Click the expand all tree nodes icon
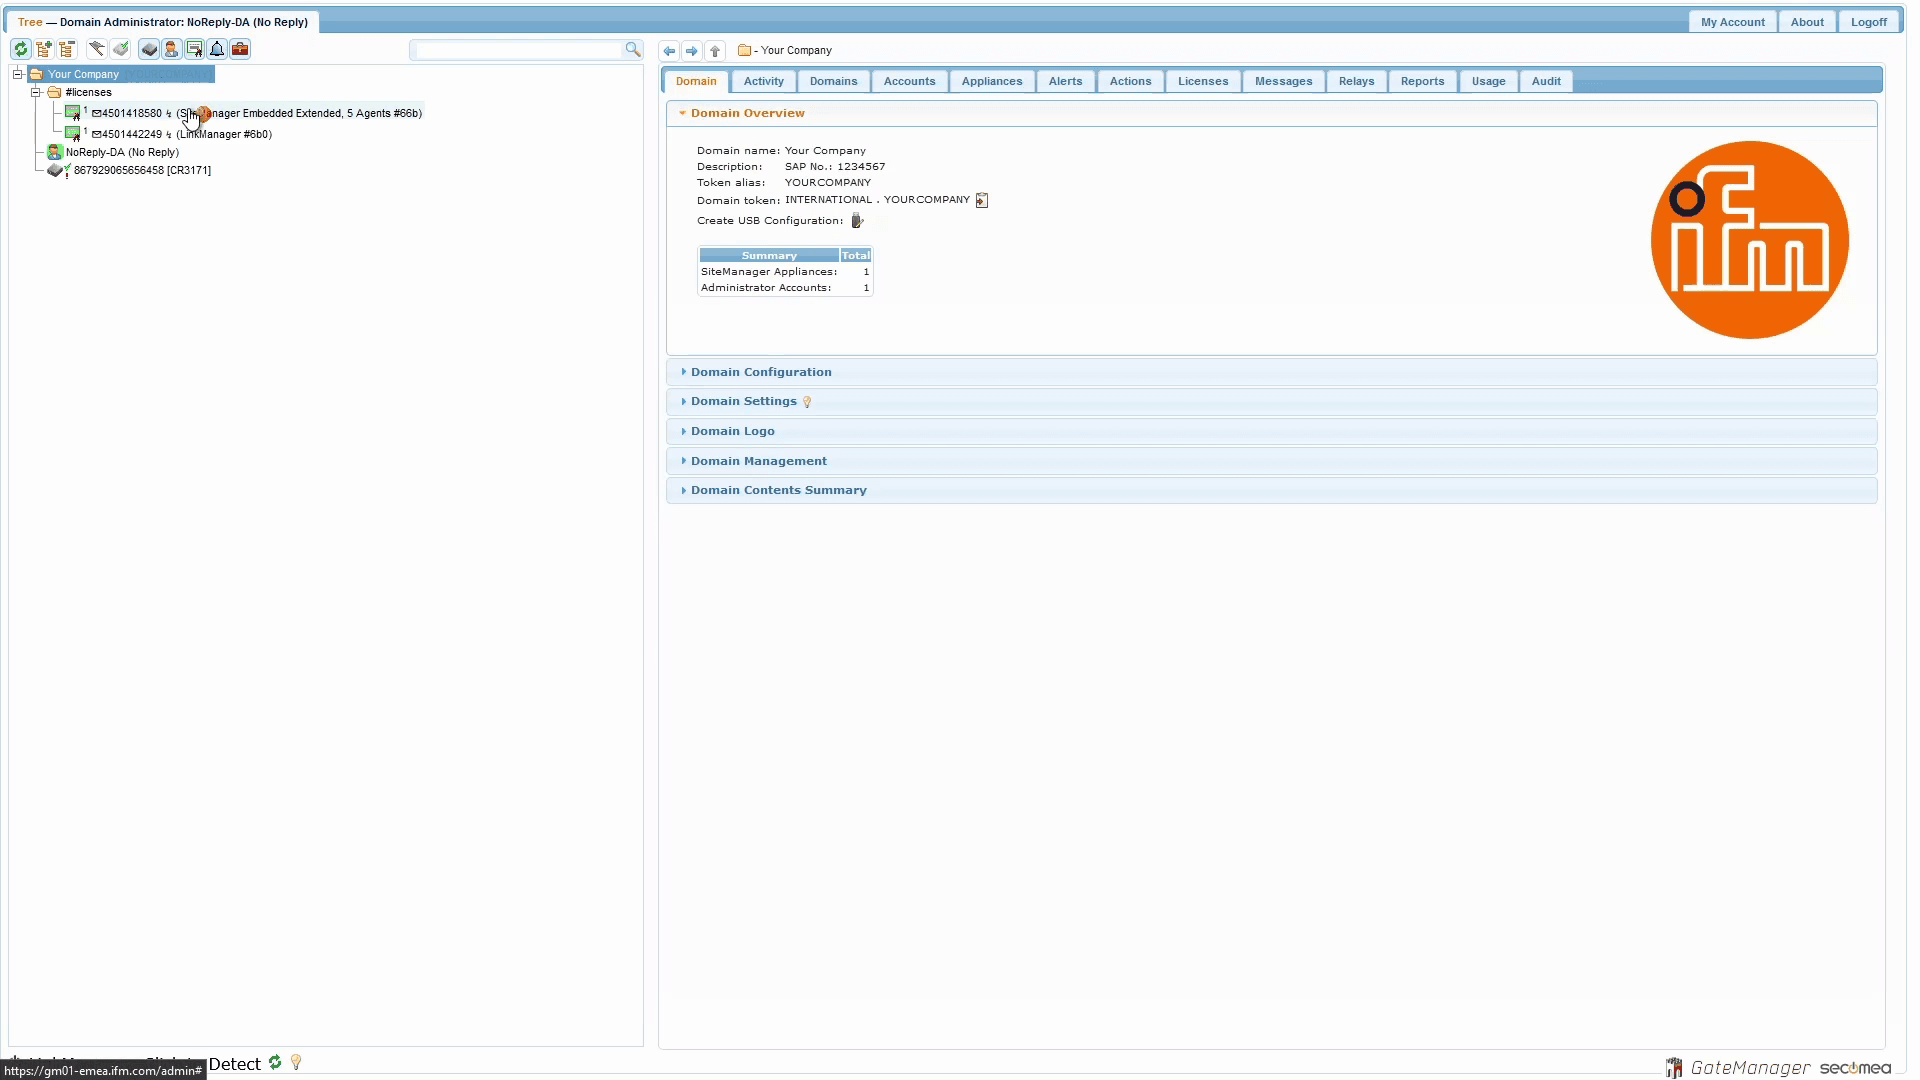The height and width of the screenshot is (1080, 1920). pyautogui.click(x=44, y=49)
